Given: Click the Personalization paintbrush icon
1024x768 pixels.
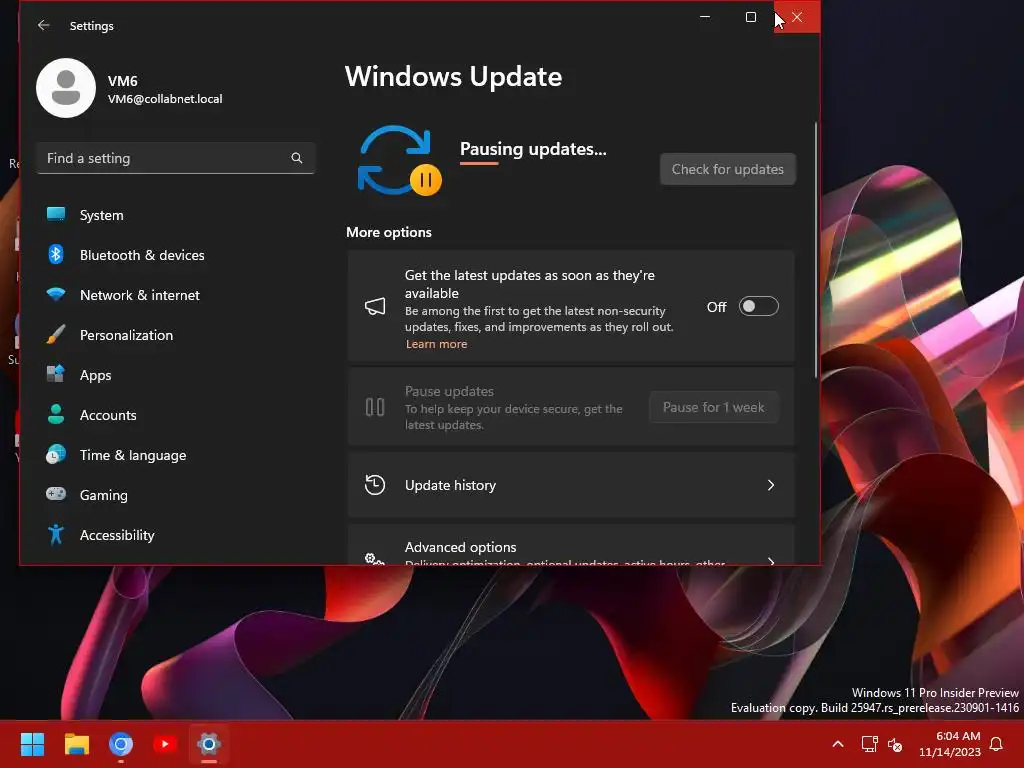Looking at the screenshot, I should [x=56, y=334].
